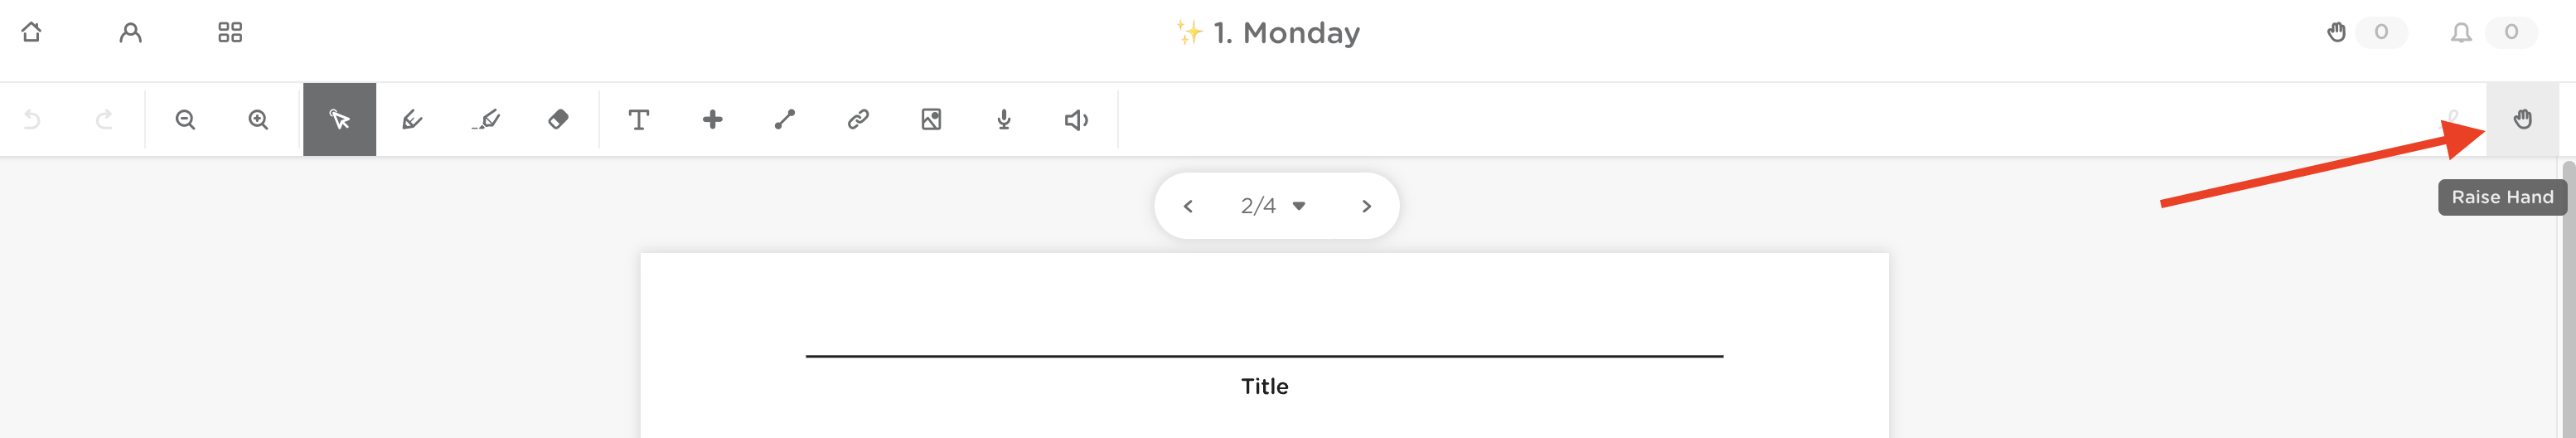Screen dimensions: 2576x438
Task: Insert a link with the chain icon
Action: 858,120
